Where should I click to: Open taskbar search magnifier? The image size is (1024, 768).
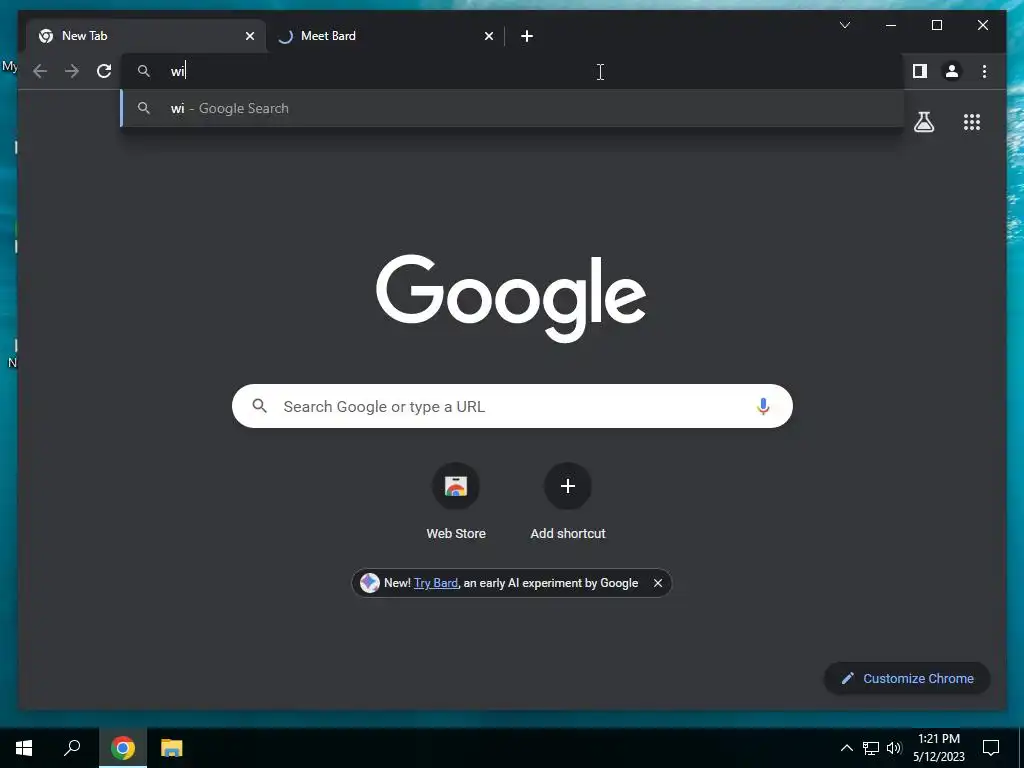72,748
